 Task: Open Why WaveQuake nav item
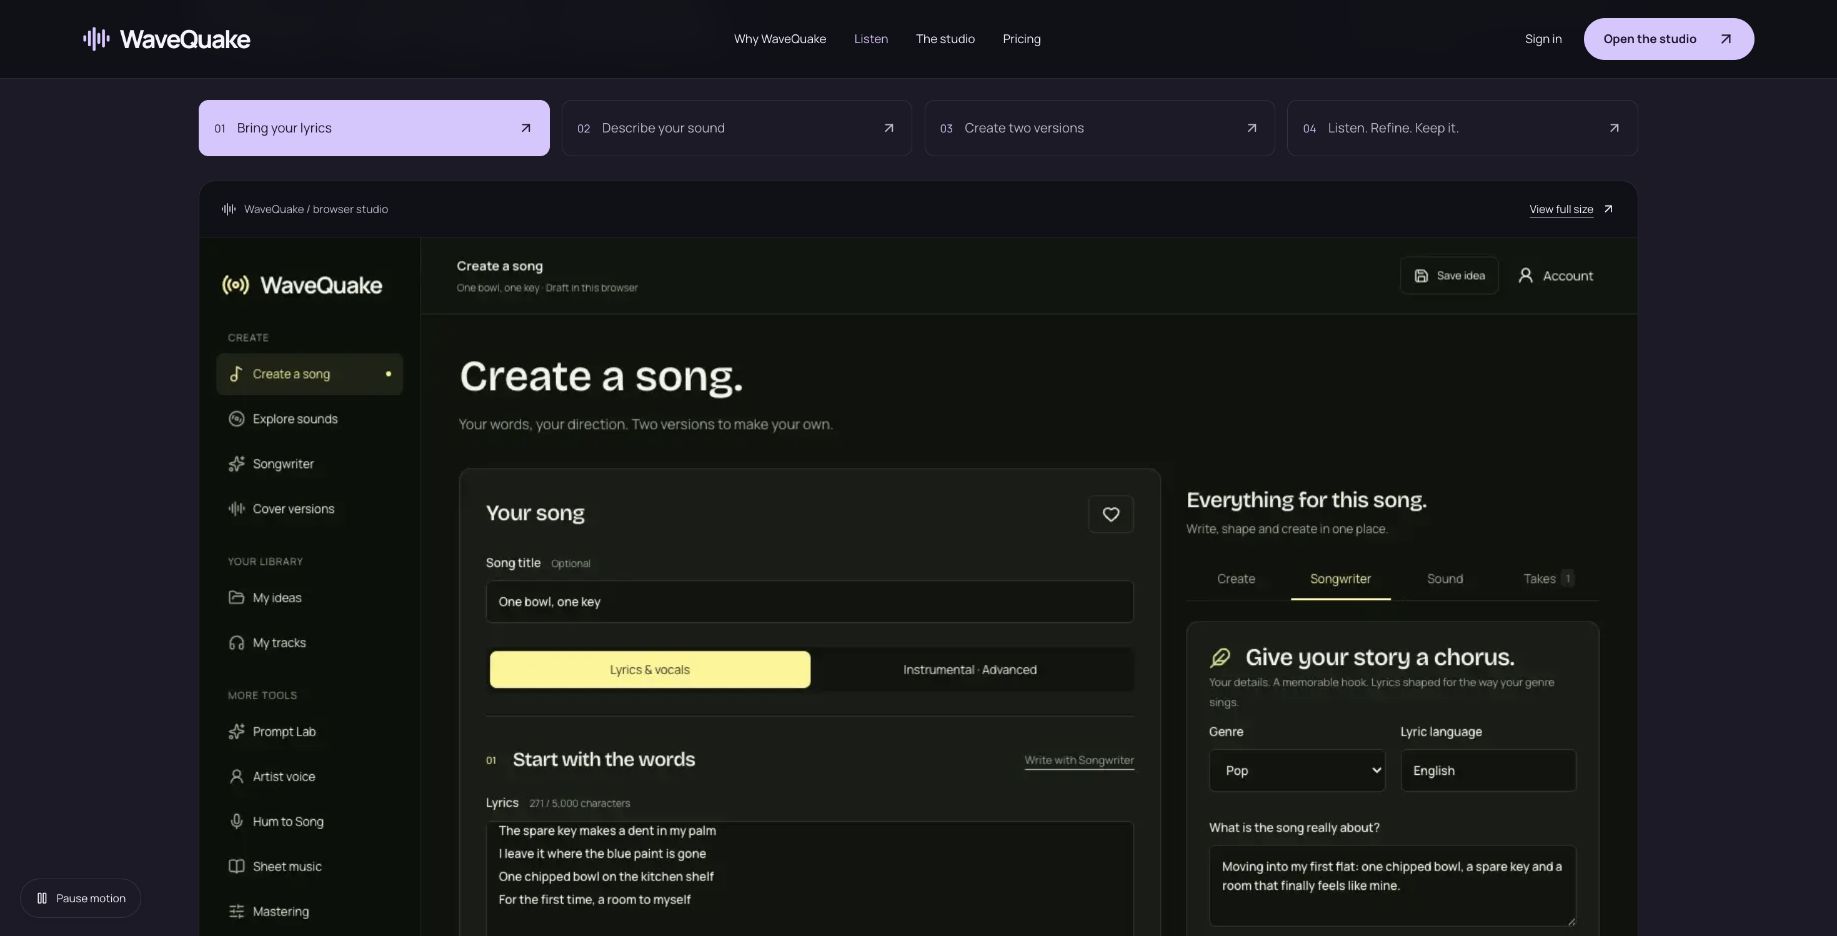[780, 39]
